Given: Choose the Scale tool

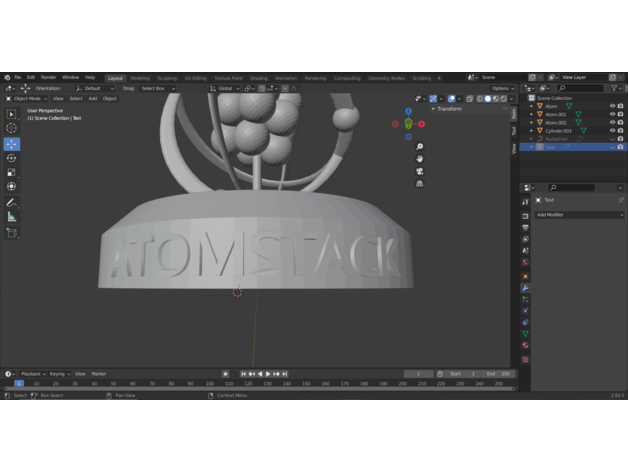Looking at the screenshot, I should (x=12, y=172).
